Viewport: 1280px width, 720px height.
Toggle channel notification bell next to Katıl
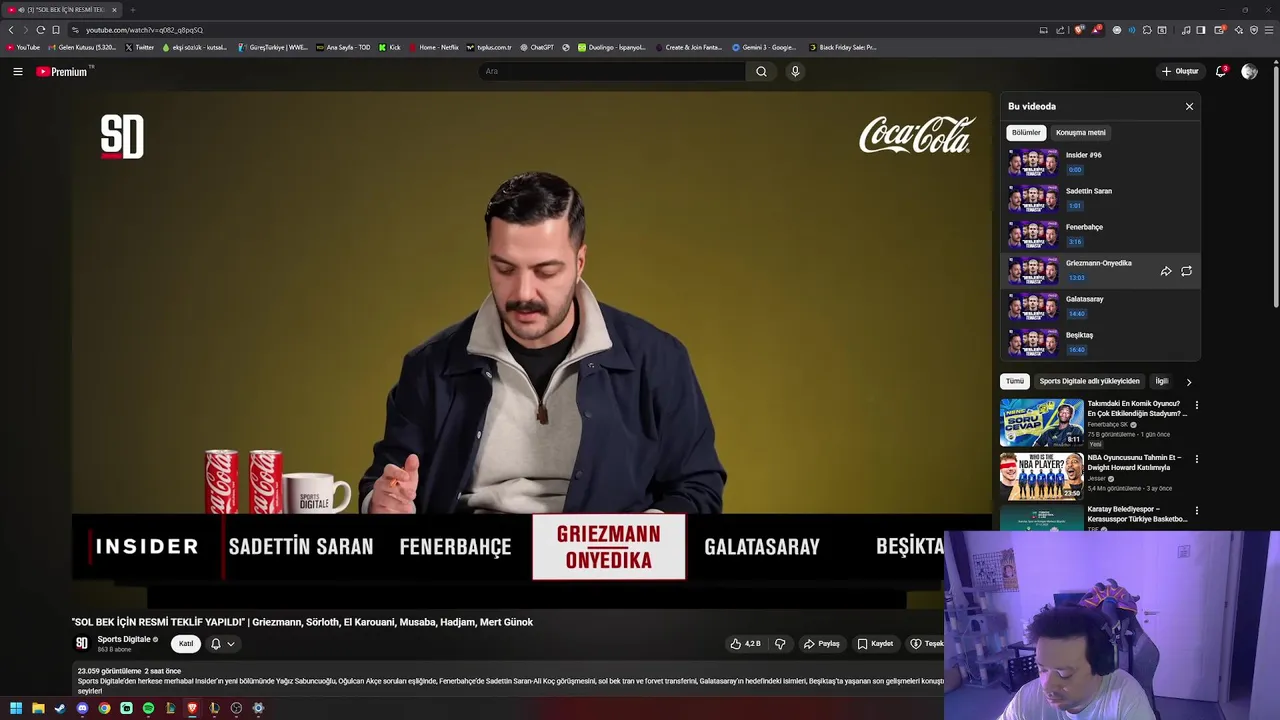215,644
